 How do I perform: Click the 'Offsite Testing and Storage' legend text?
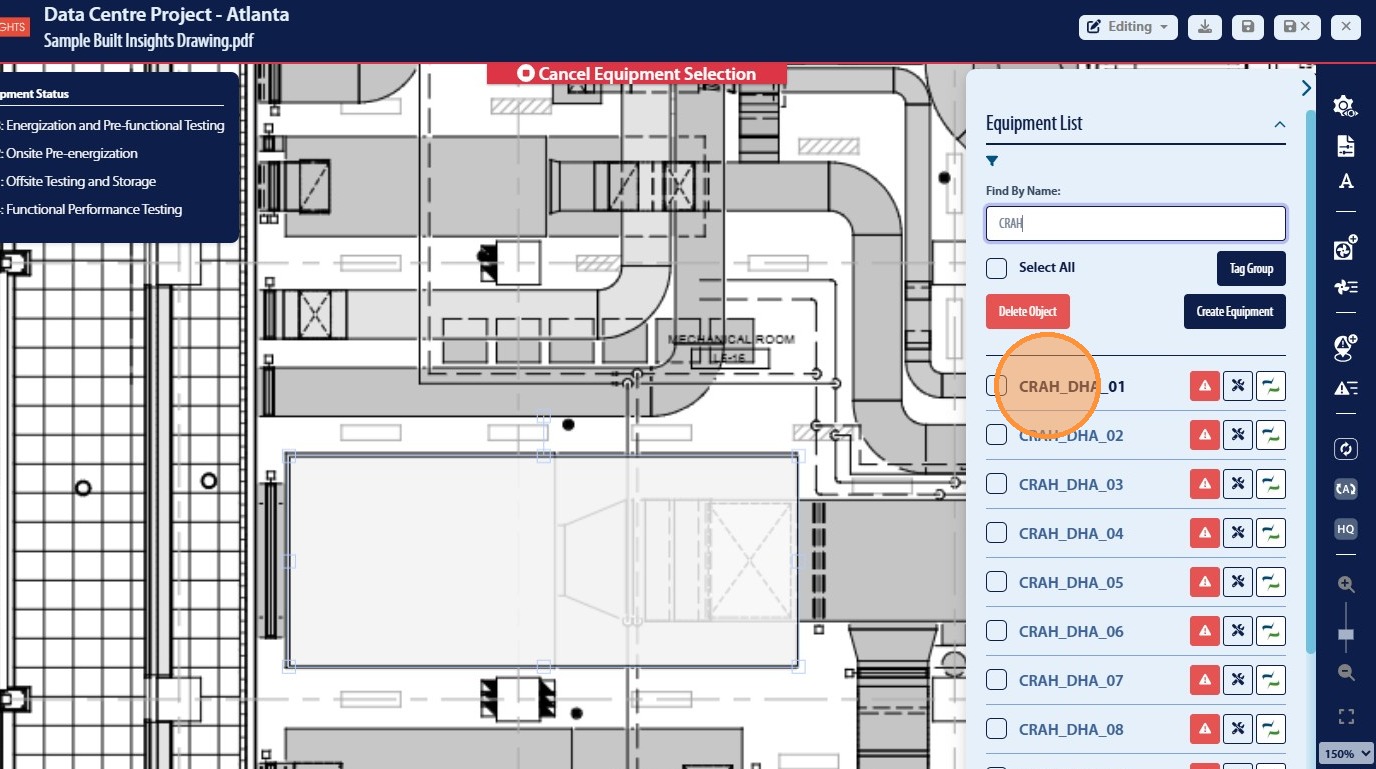pyautogui.click(x=81, y=182)
